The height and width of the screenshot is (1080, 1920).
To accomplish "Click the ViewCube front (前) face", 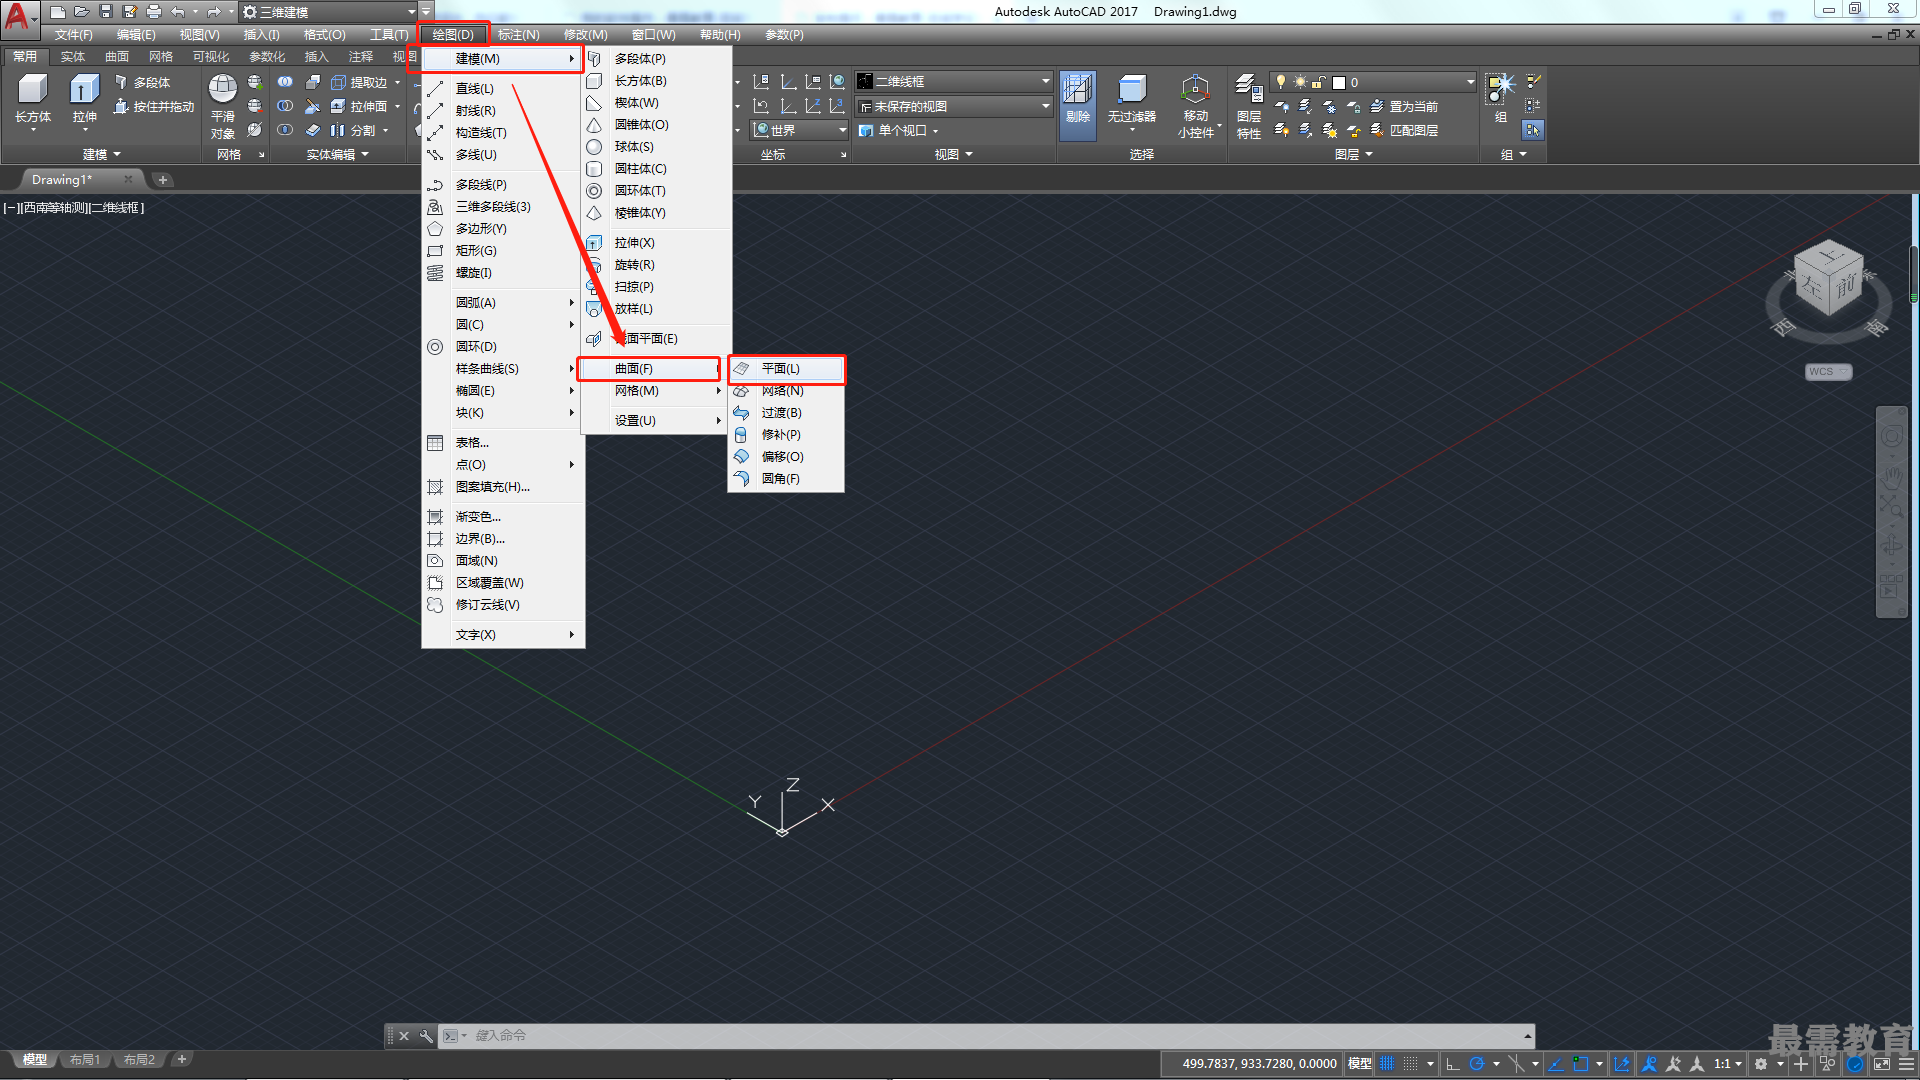I will click(1845, 288).
